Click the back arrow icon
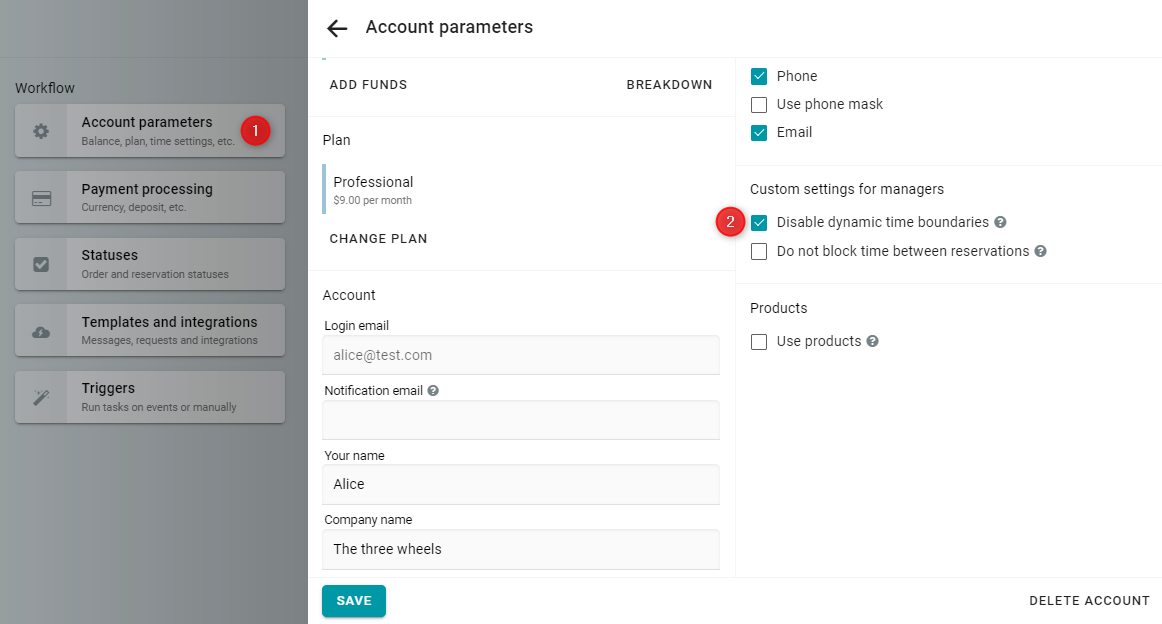This screenshot has width=1162, height=624. click(337, 28)
